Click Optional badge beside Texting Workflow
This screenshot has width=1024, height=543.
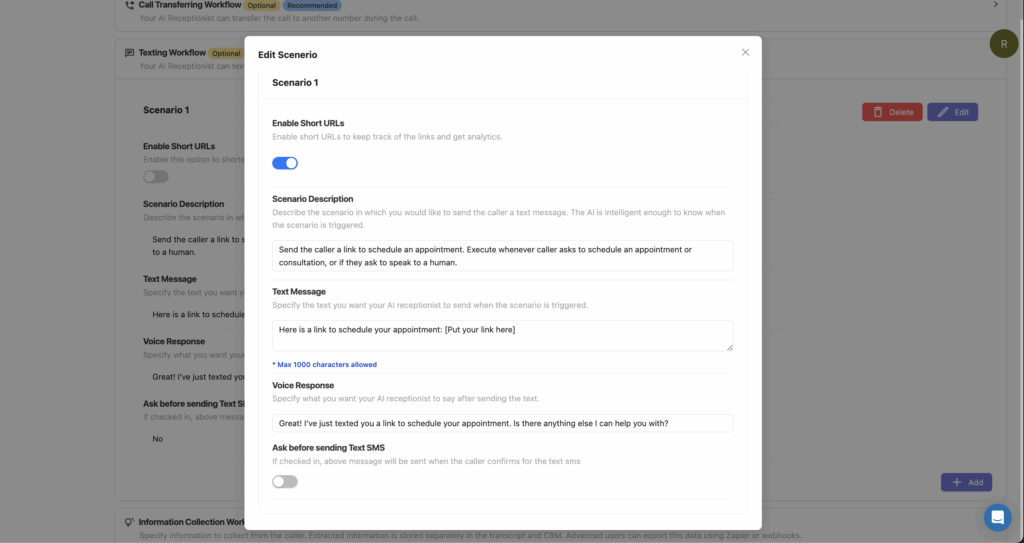[x=226, y=54]
